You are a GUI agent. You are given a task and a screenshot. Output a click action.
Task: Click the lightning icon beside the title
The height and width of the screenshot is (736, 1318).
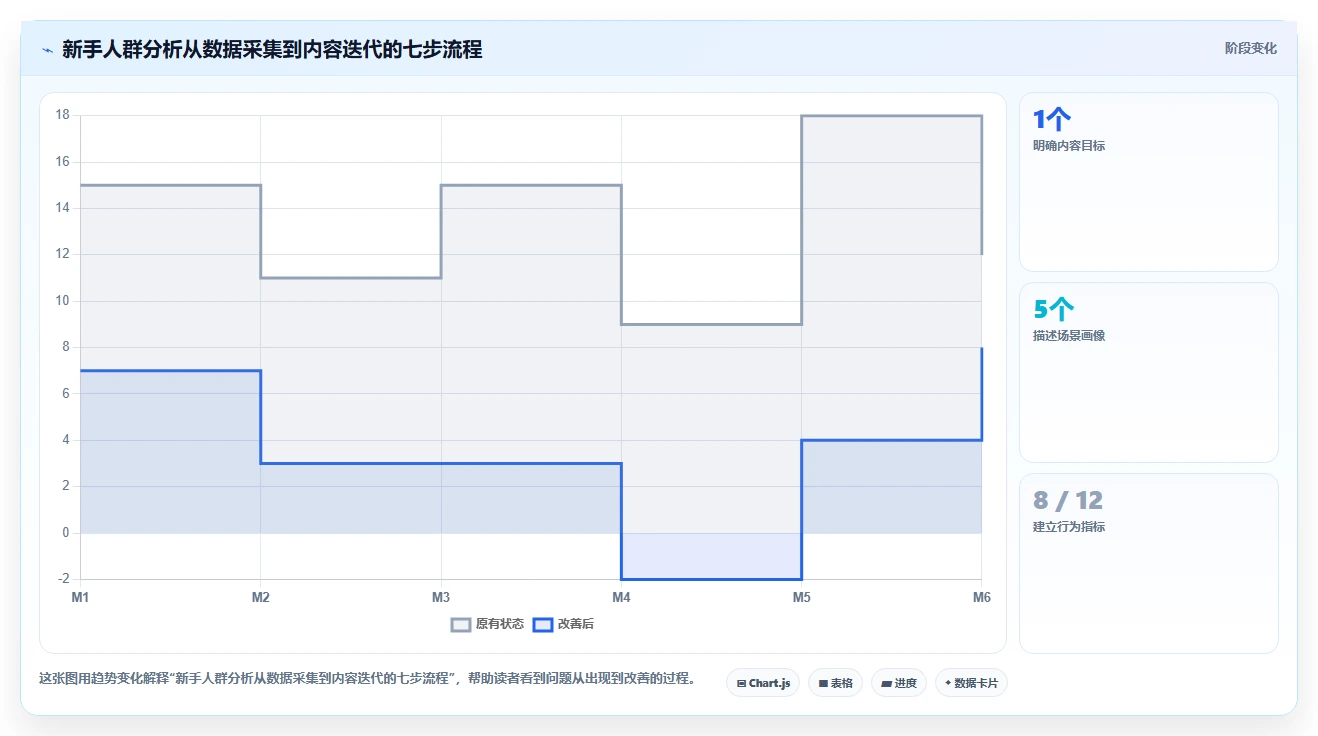47,50
